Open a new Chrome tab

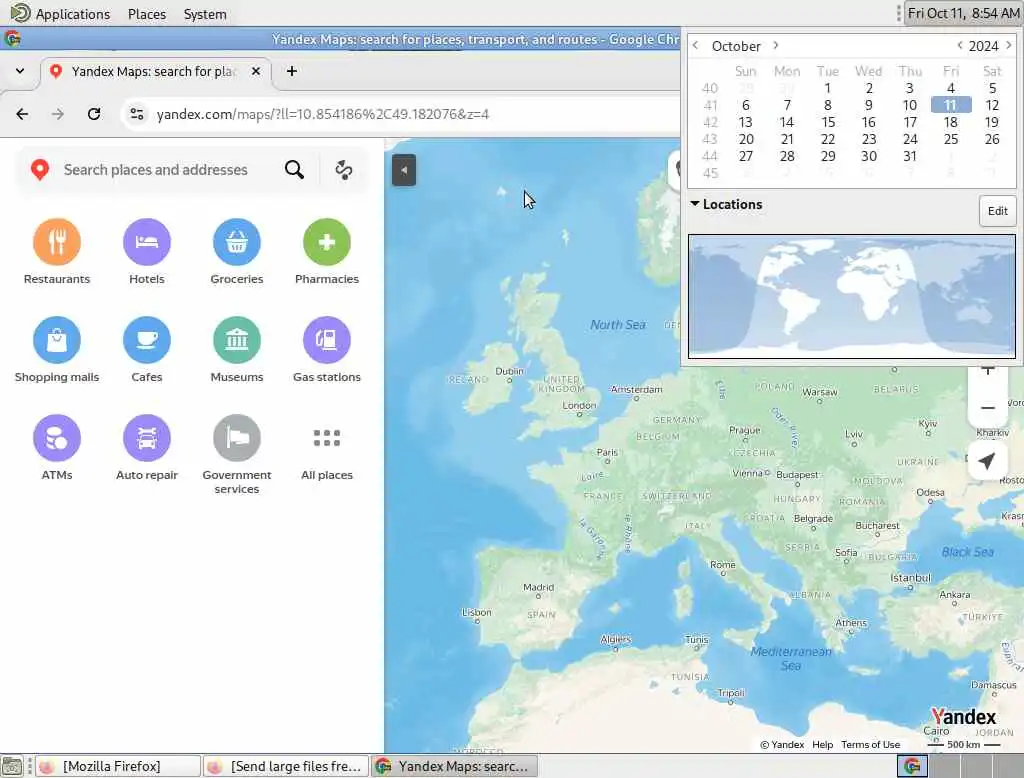click(291, 71)
